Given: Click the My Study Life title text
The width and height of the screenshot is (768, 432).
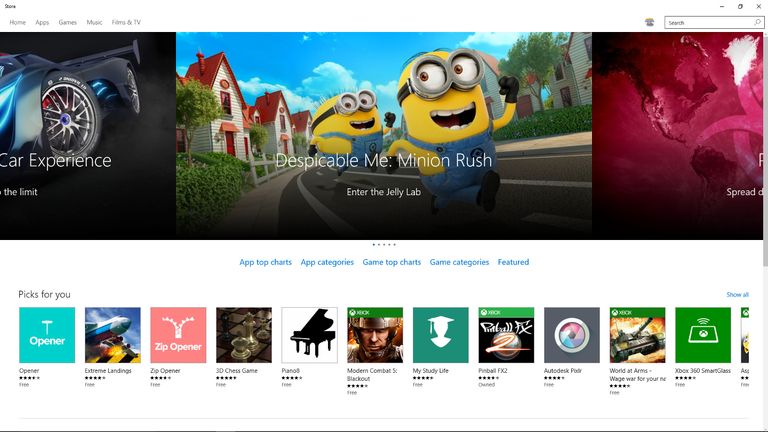Looking at the screenshot, I should [431, 371].
